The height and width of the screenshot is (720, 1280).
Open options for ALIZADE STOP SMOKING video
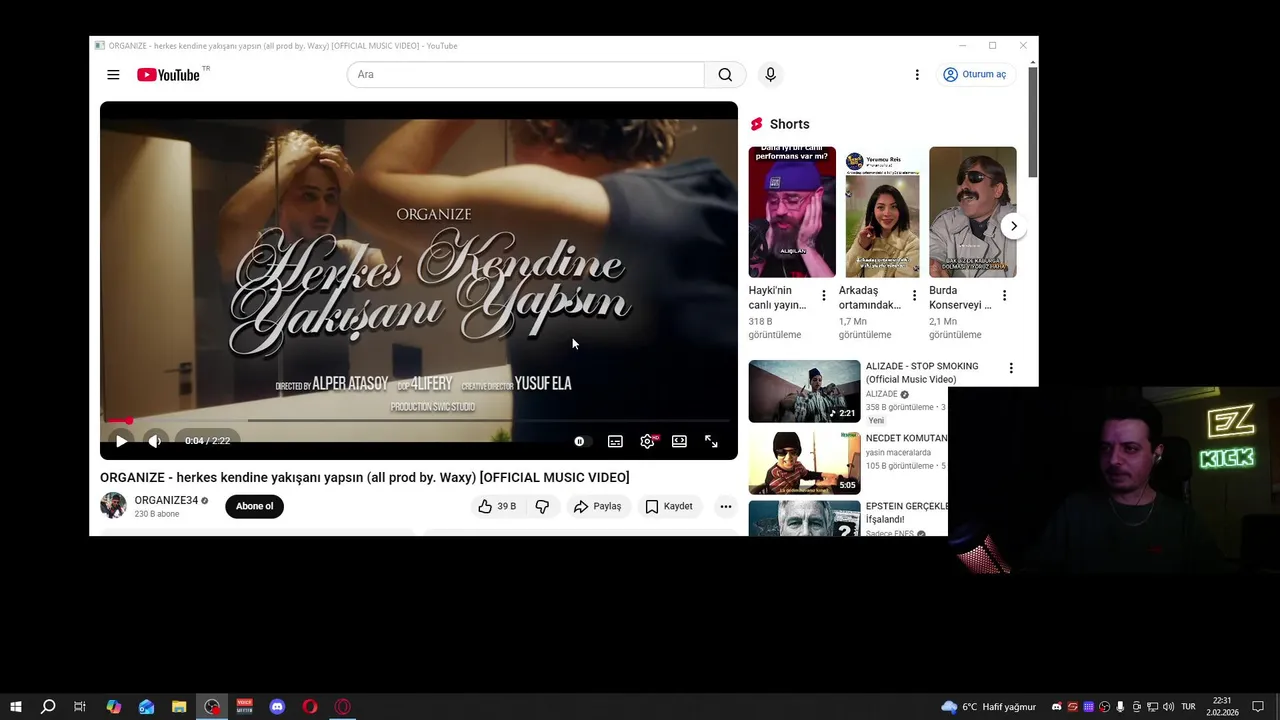[1011, 368]
